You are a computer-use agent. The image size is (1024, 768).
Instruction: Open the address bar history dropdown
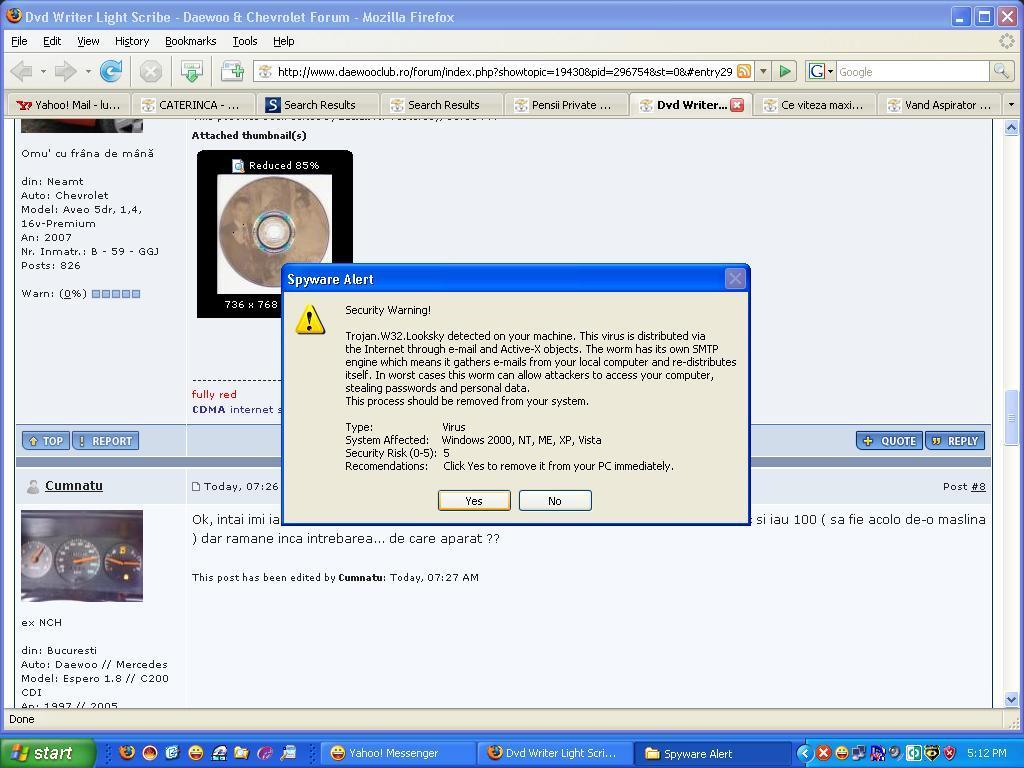[x=763, y=71]
